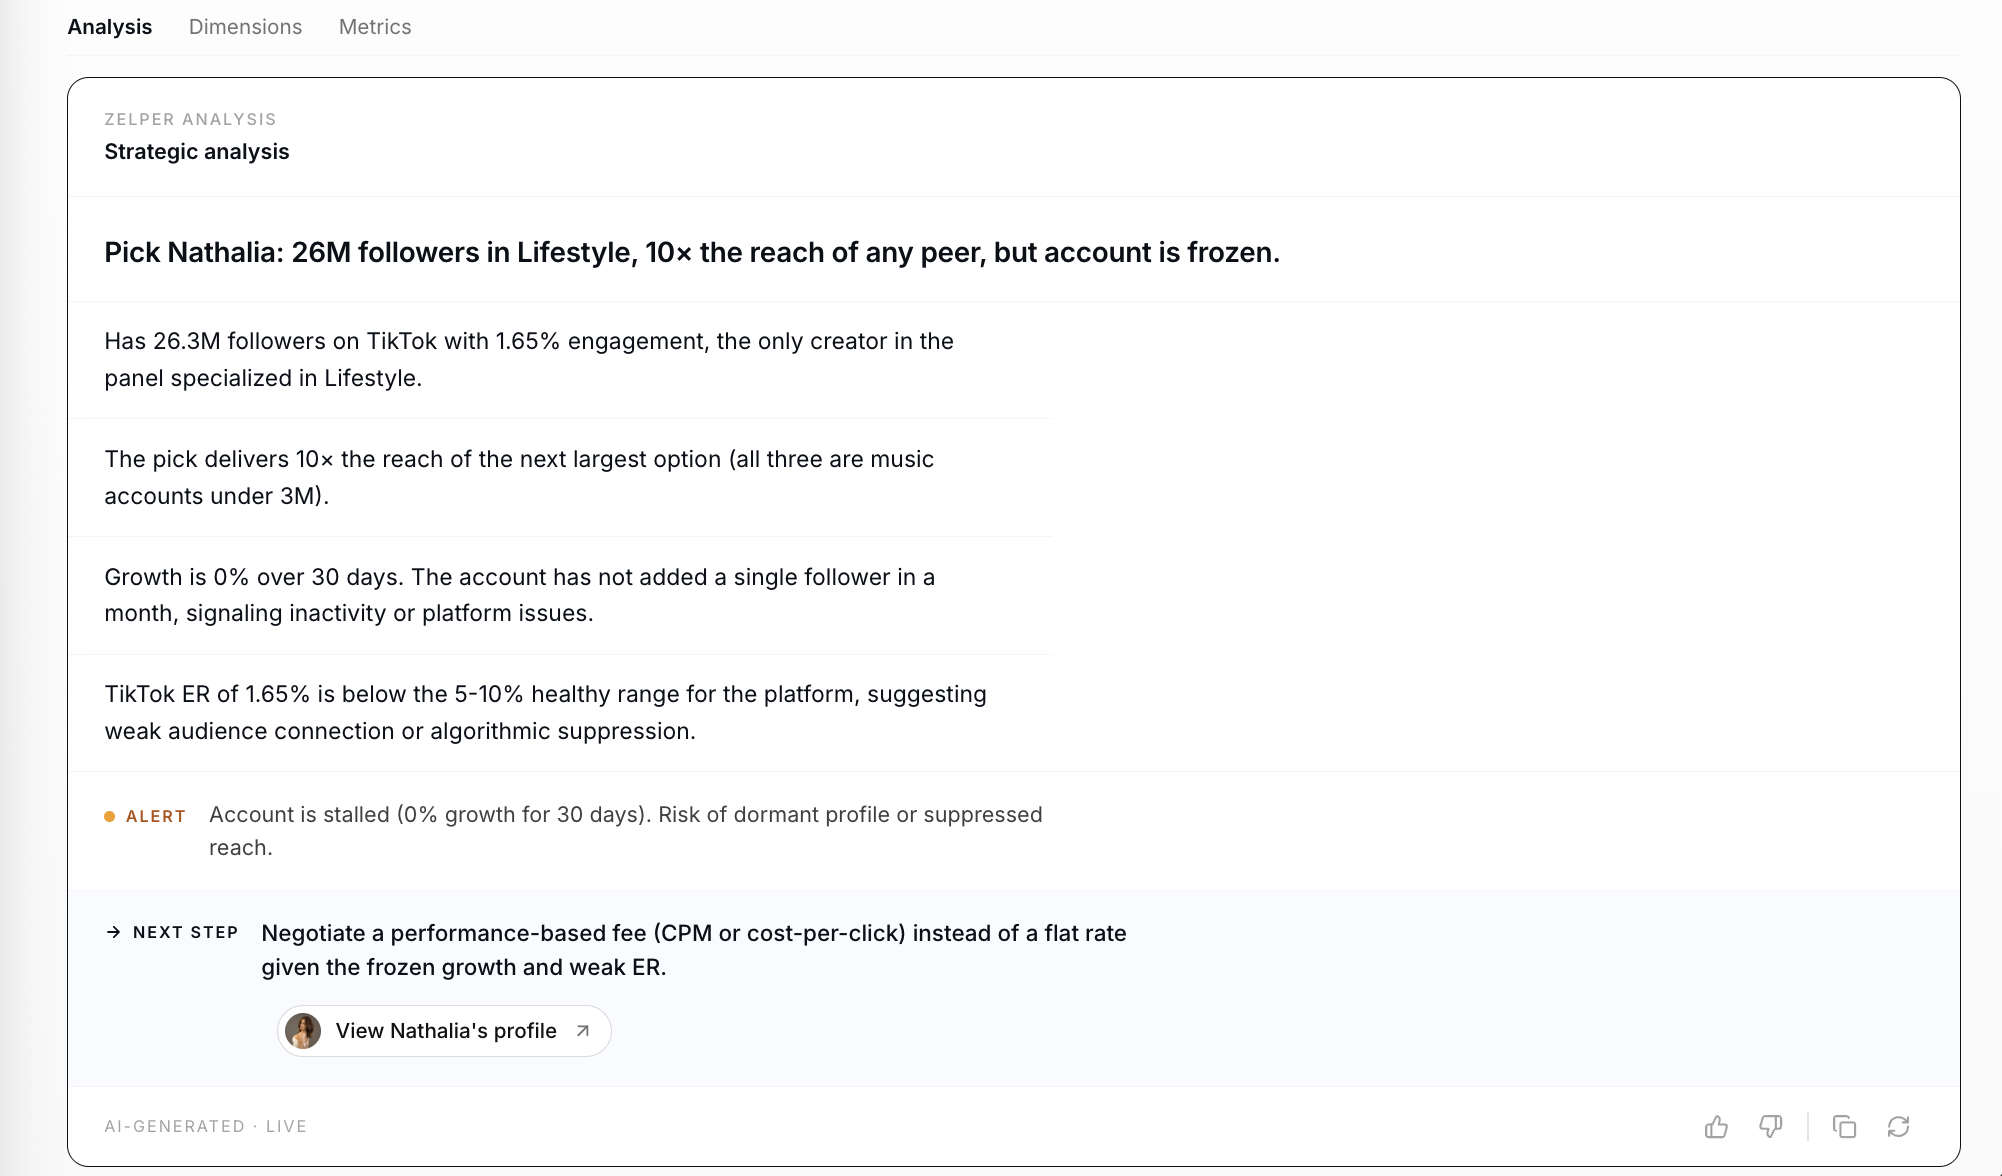This screenshot has height=1176, width=2002.
Task: Click the external-link arrow beside Nathalia's profile
Action: [583, 1031]
